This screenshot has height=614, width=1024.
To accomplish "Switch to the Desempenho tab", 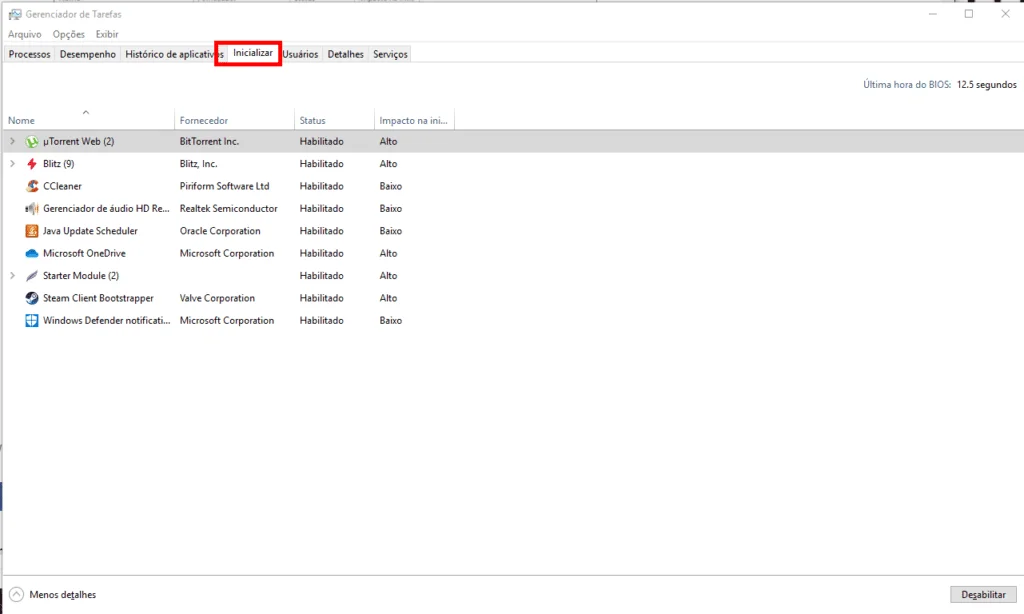I will (88, 54).
